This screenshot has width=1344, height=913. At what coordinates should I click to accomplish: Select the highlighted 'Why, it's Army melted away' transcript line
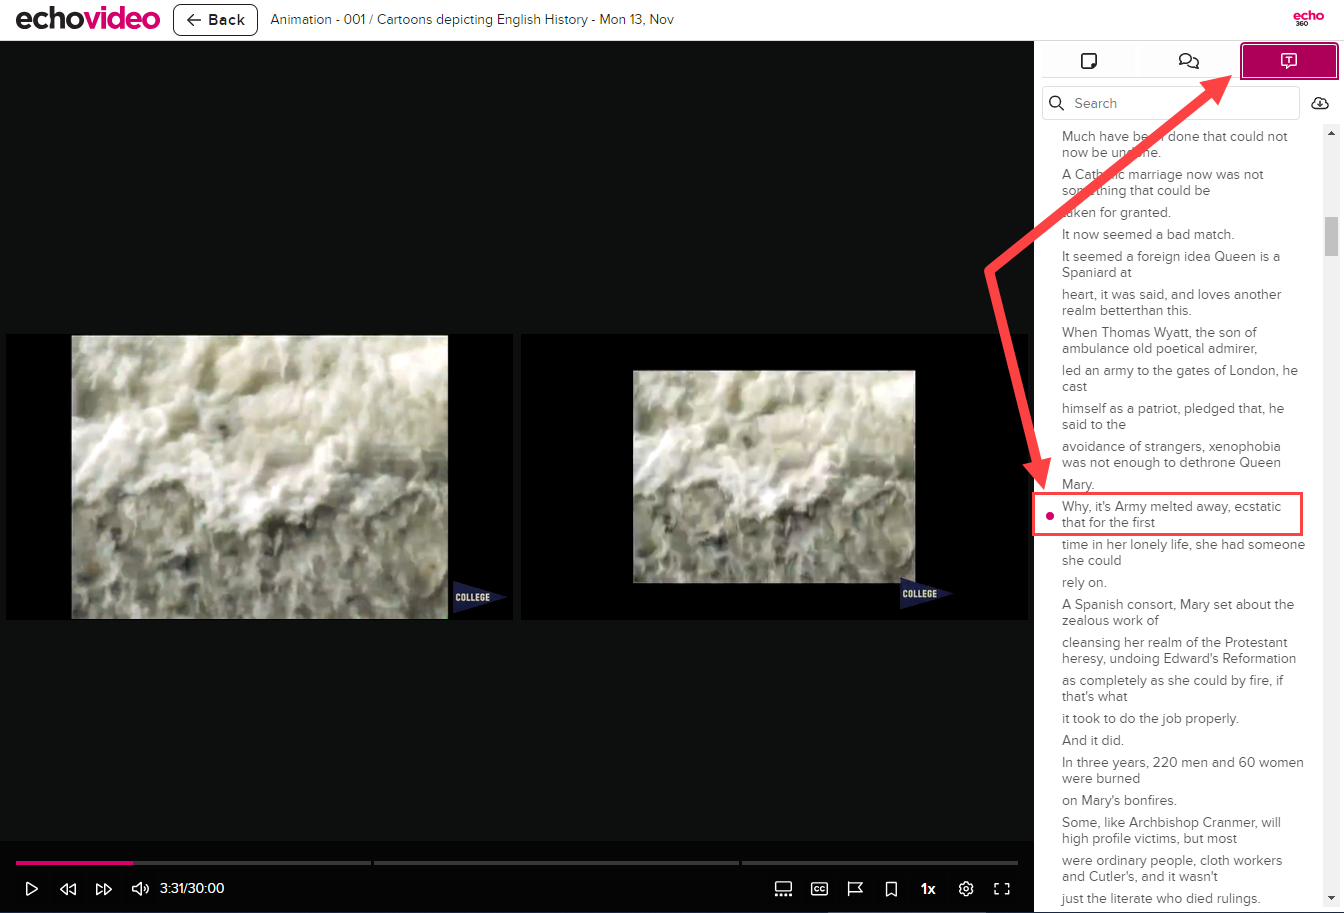(1167, 513)
